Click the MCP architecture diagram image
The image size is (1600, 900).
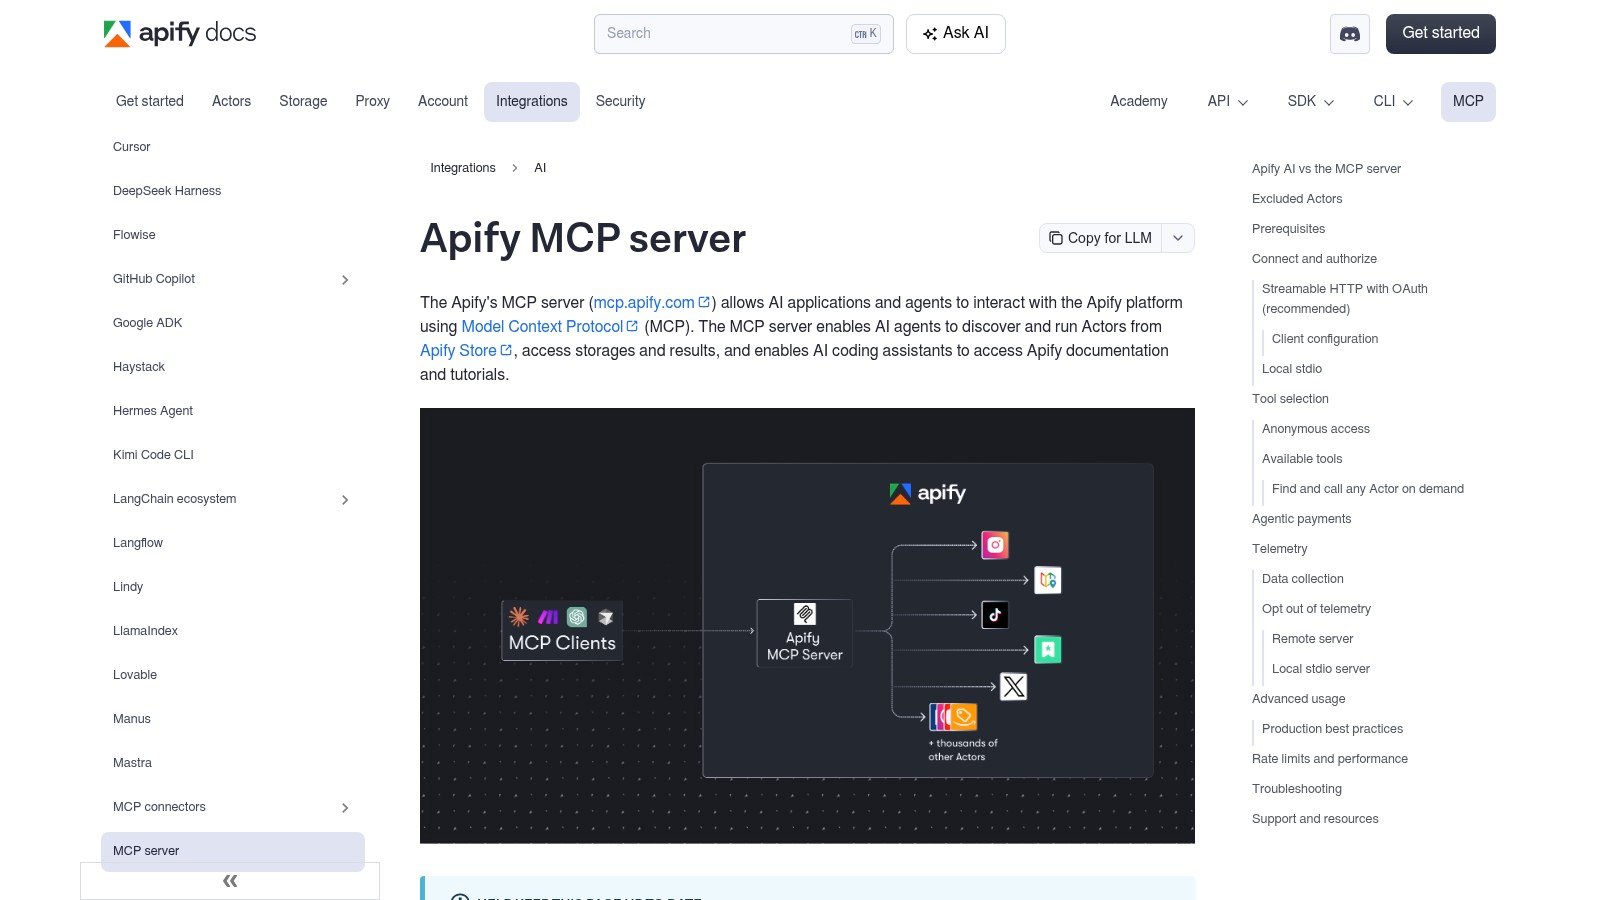click(x=807, y=625)
